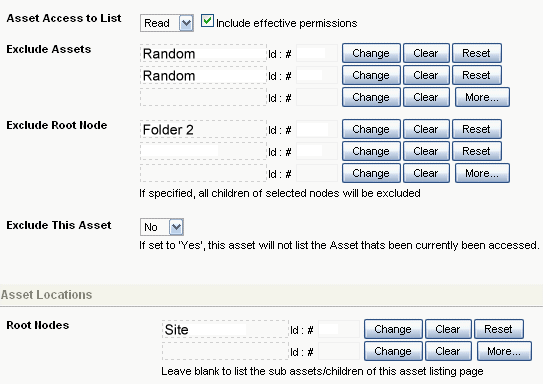
Task: Toggle Include effective permissions checkbox
Action: pos(207,21)
